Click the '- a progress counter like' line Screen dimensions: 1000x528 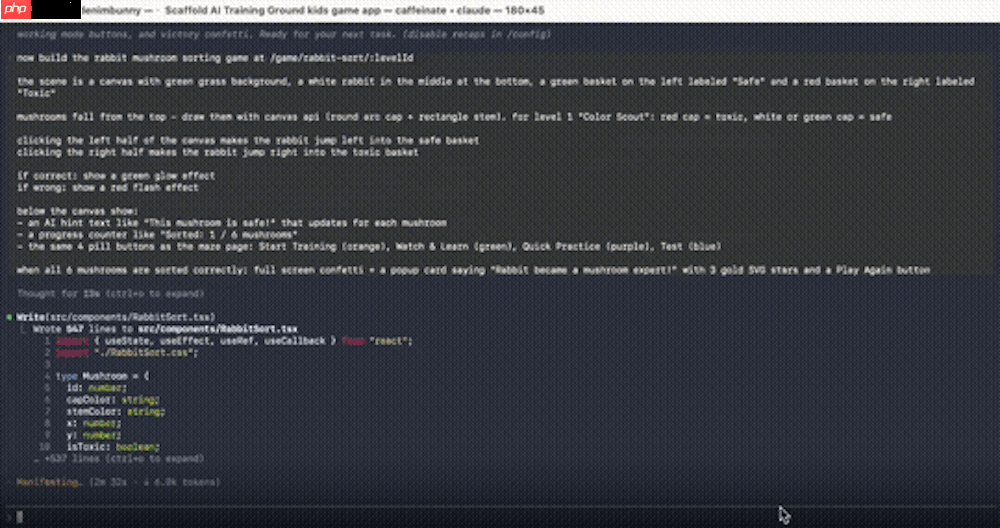[157, 235]
